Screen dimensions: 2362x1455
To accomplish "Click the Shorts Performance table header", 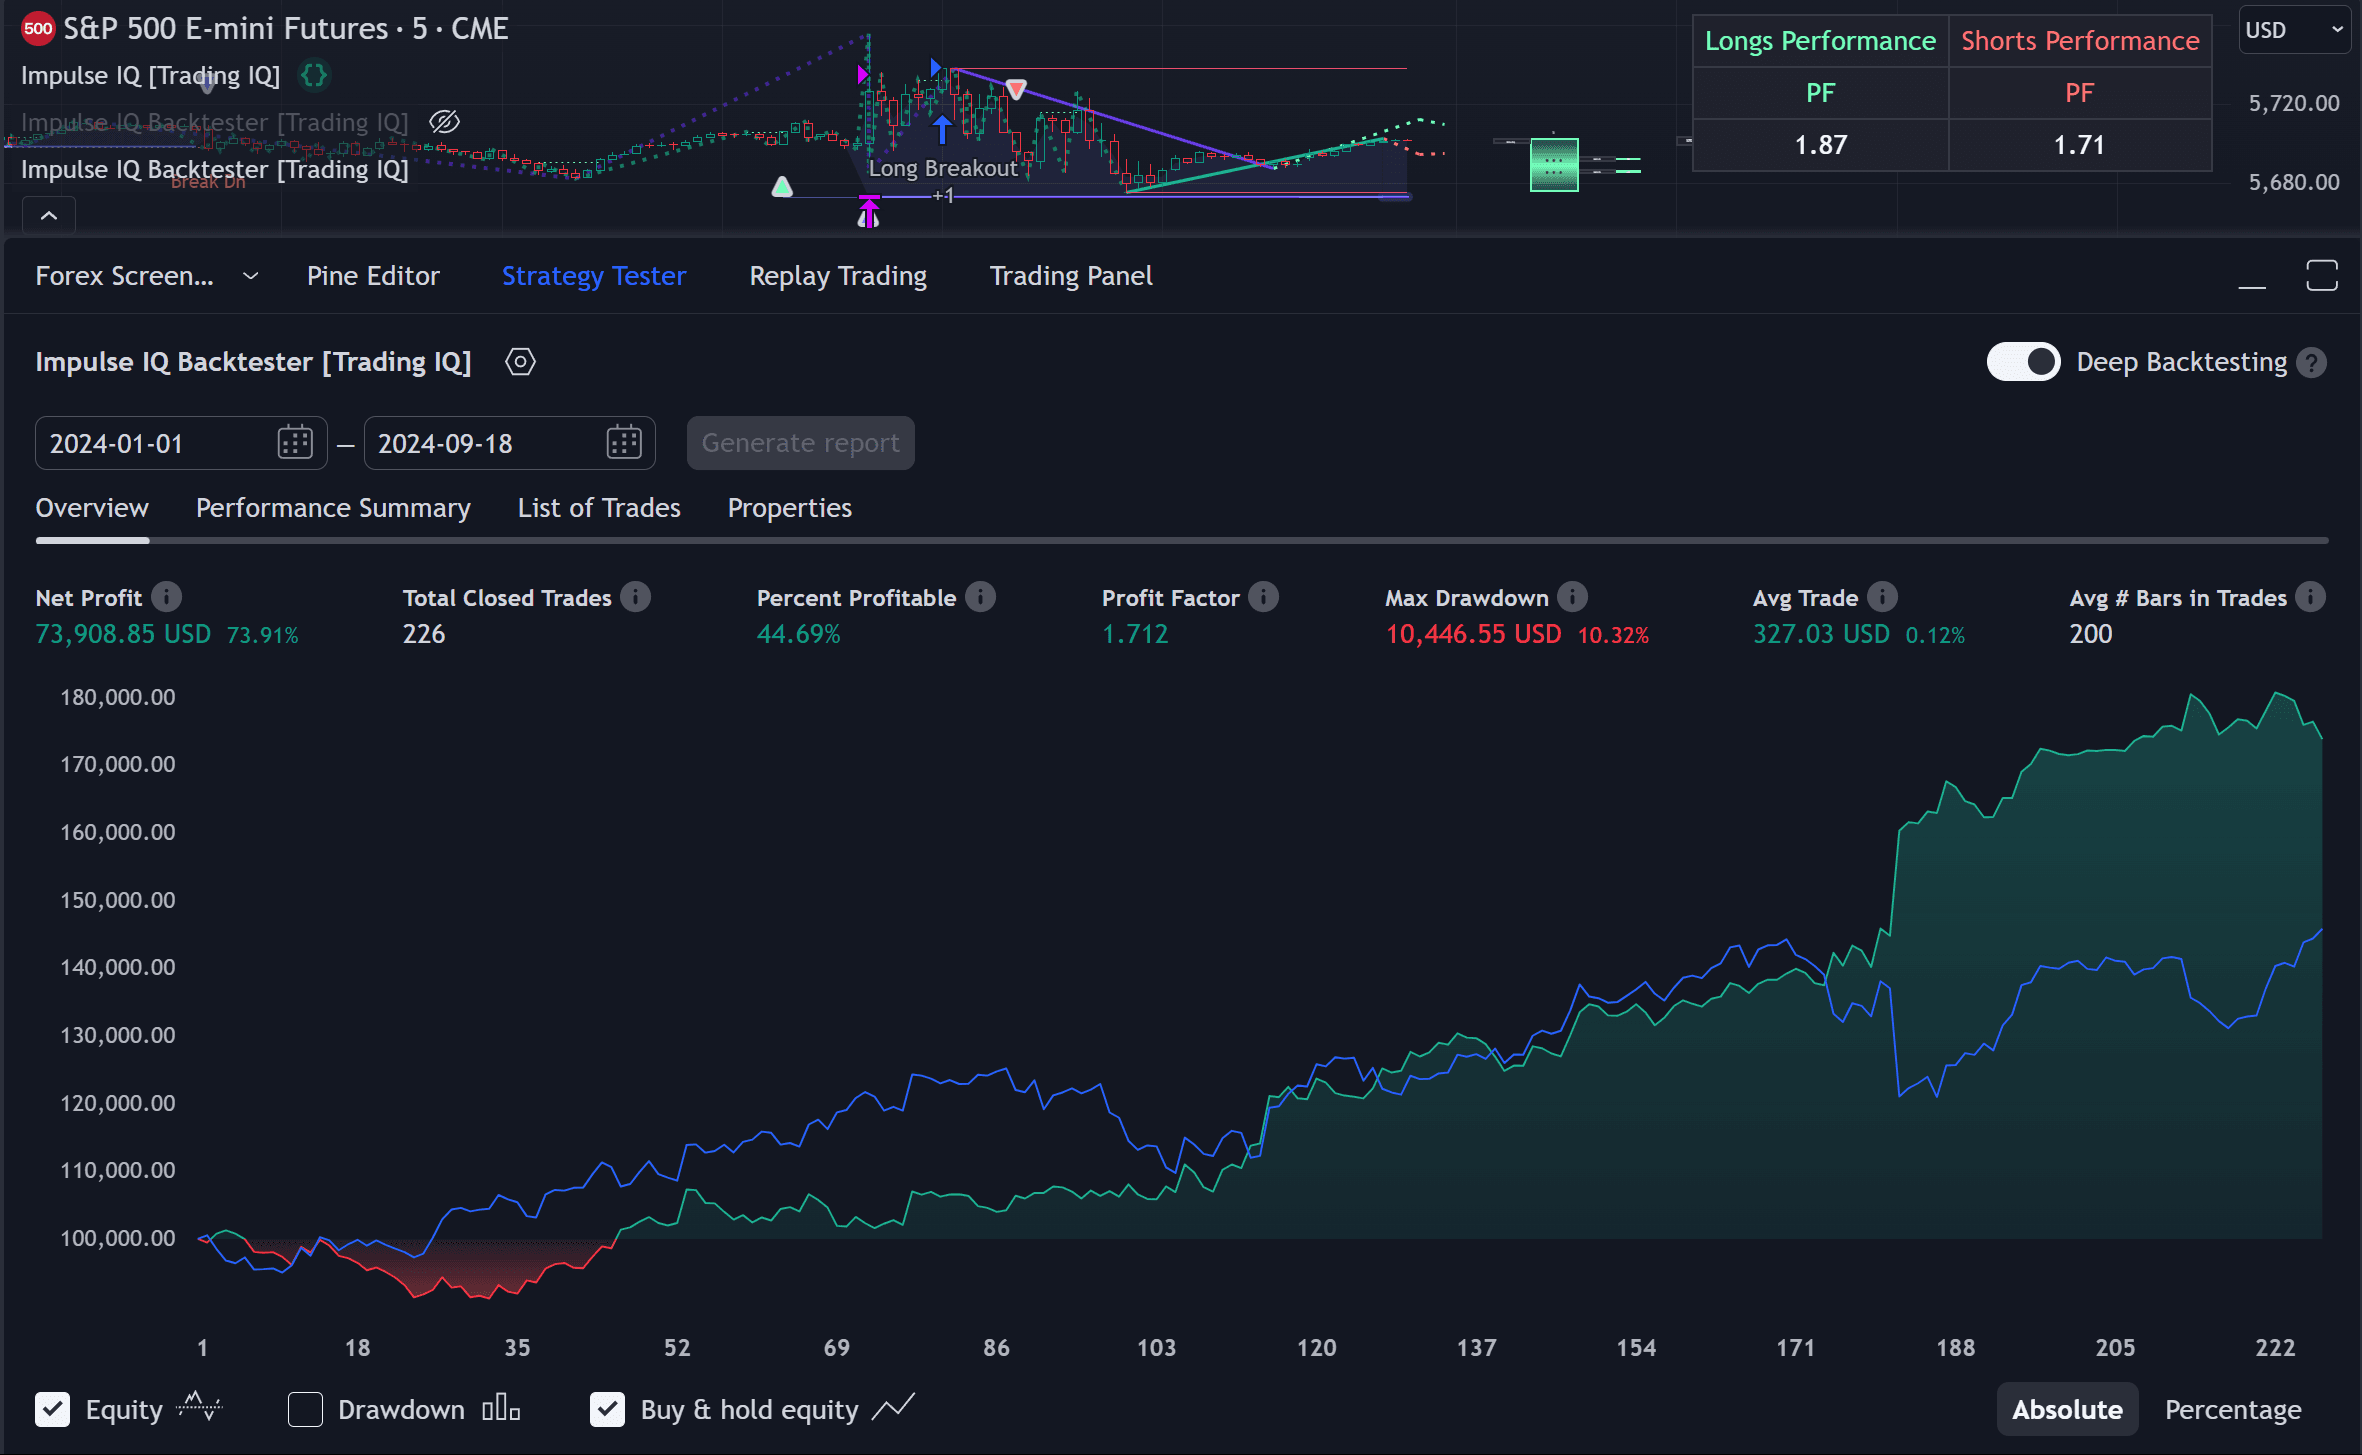I will click(2080, 41).
